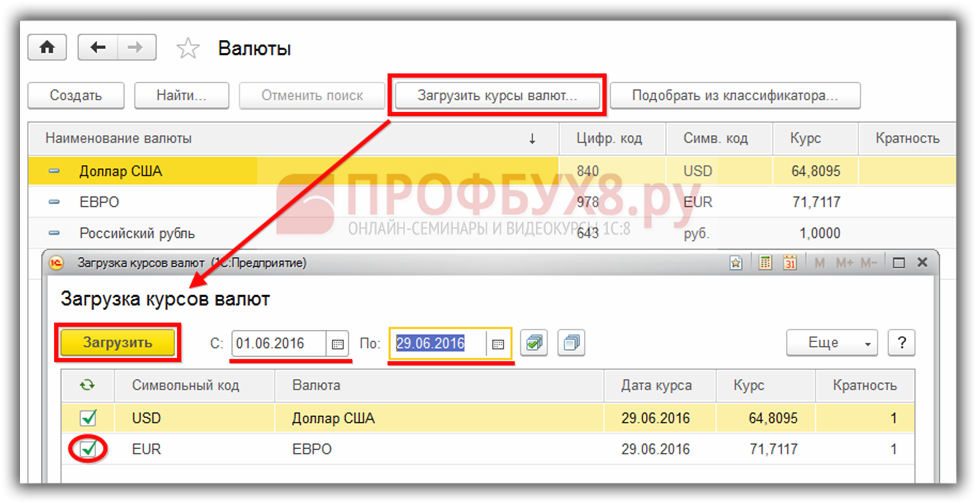The image size is (977, 504).
Task: Click the 840 numeric code cell
Action: click(x=612, y=171)
